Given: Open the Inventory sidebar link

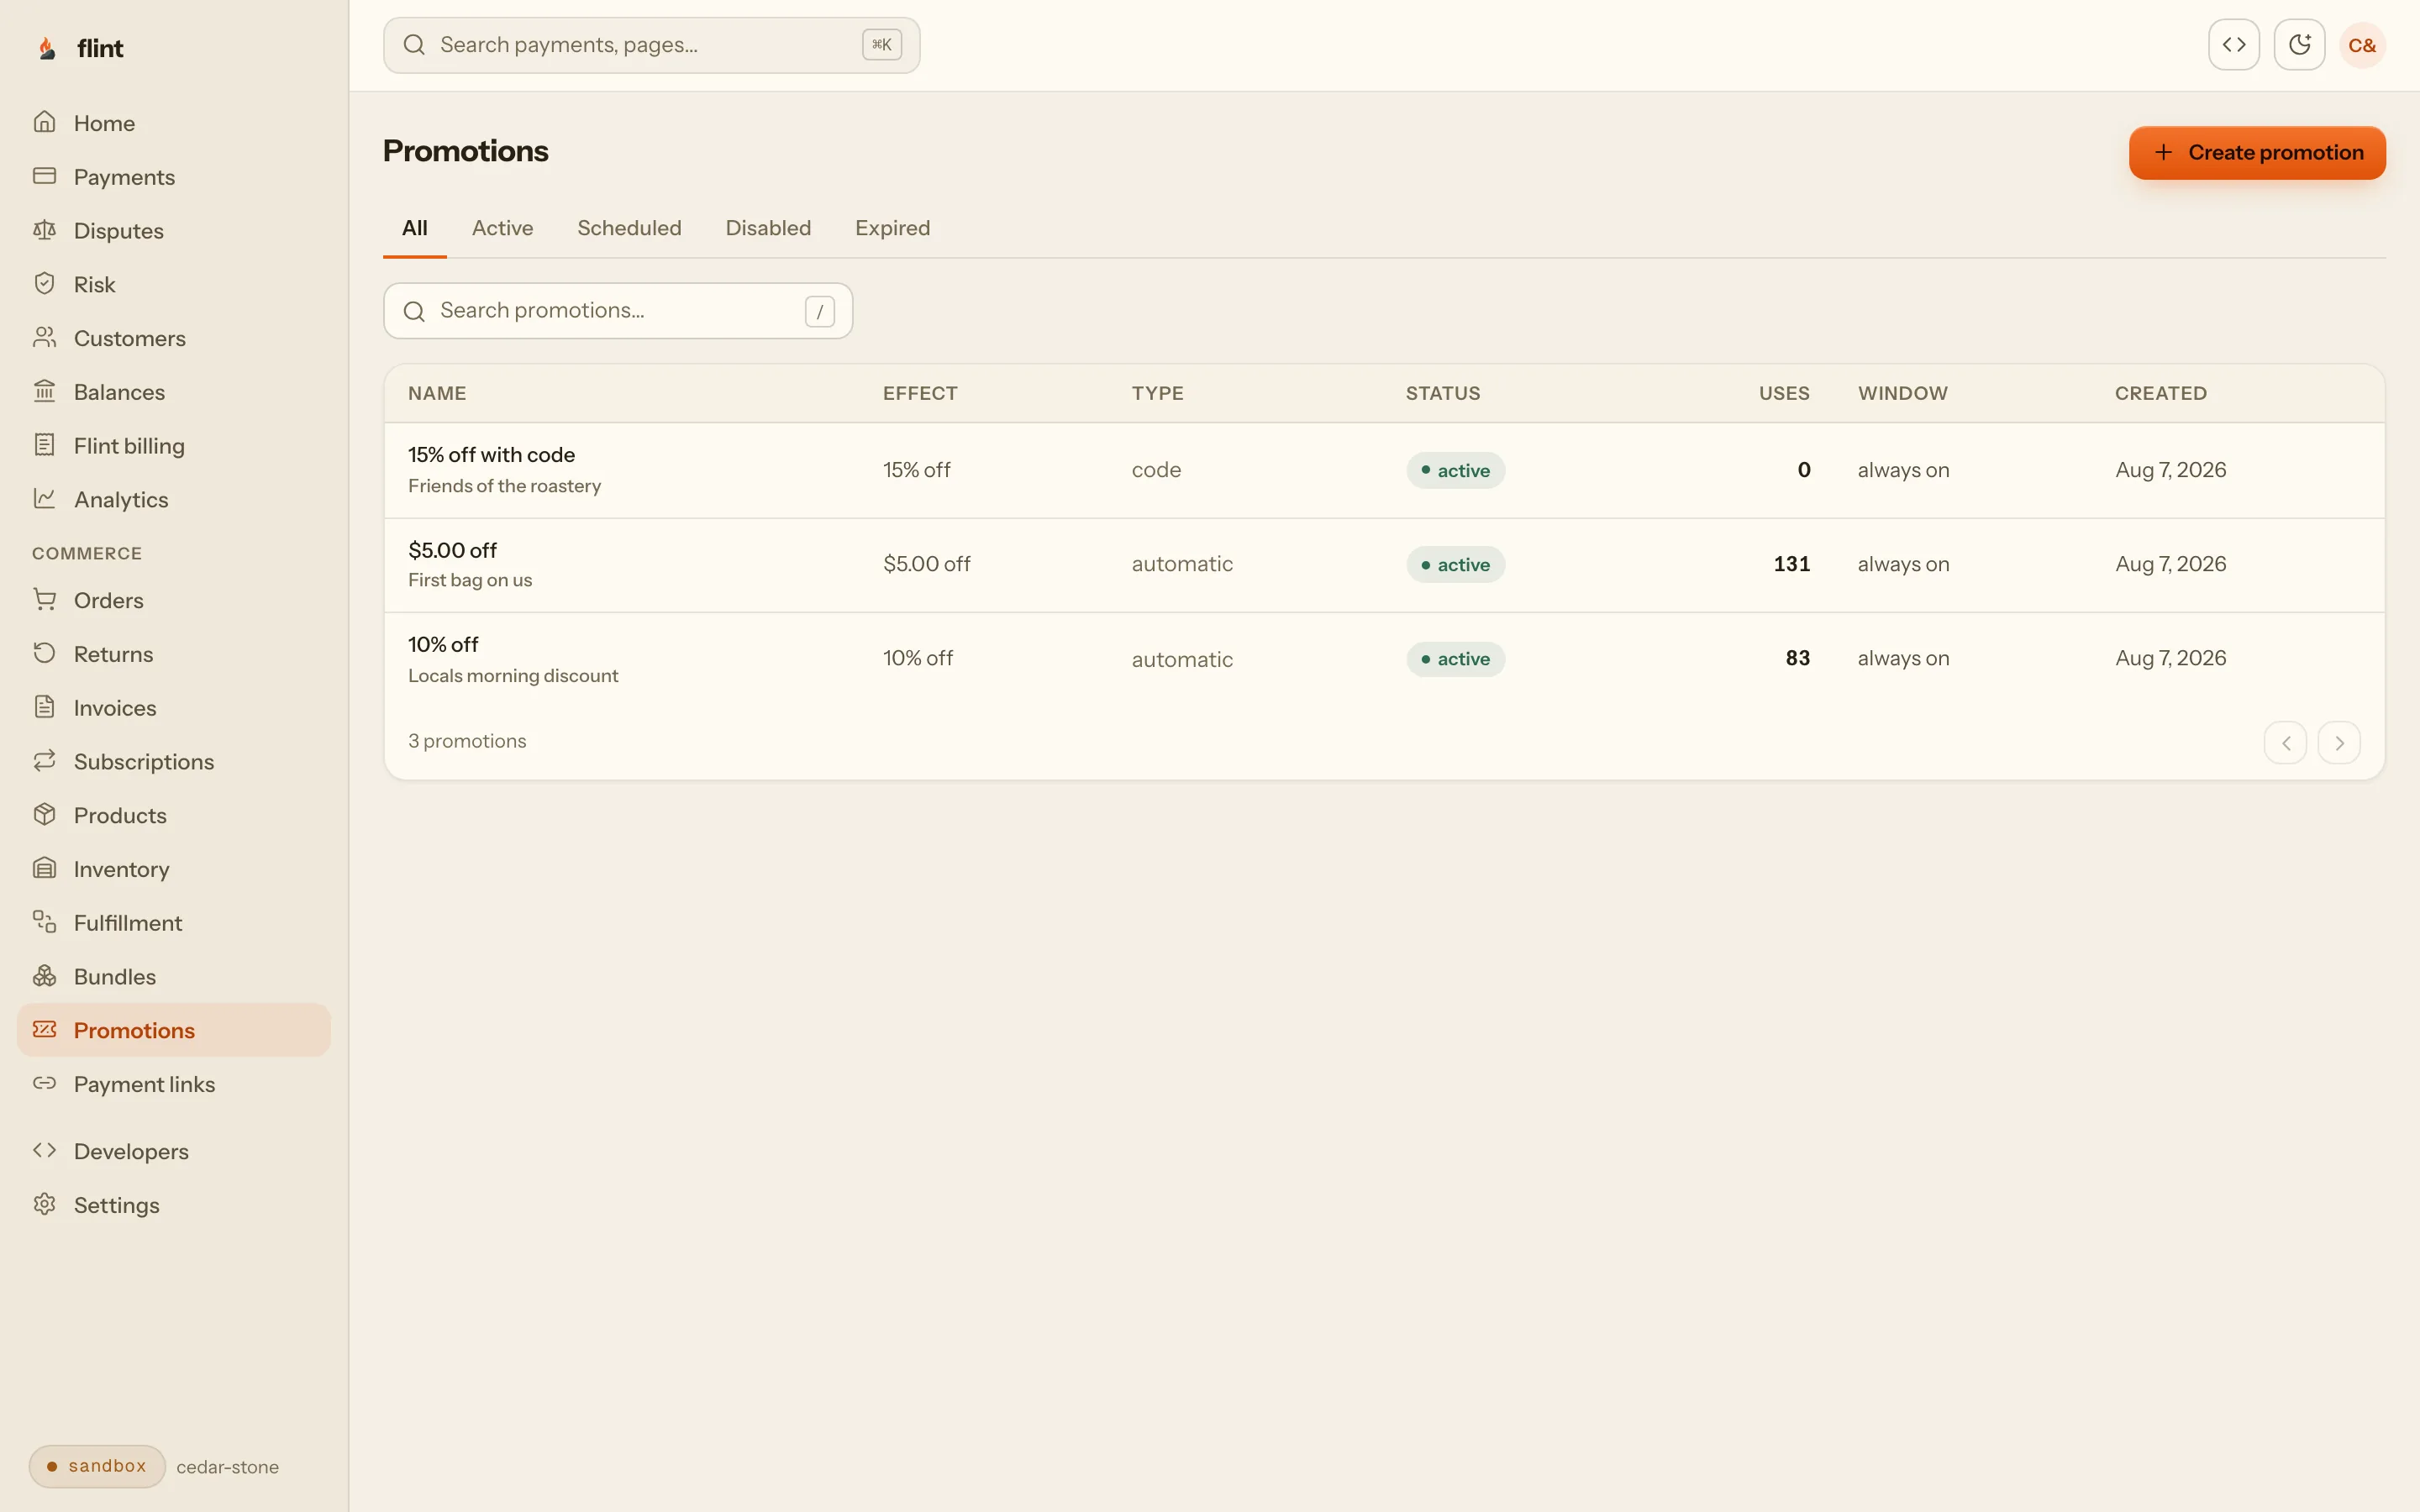Looking at the screenshot, I should [174, 869].
